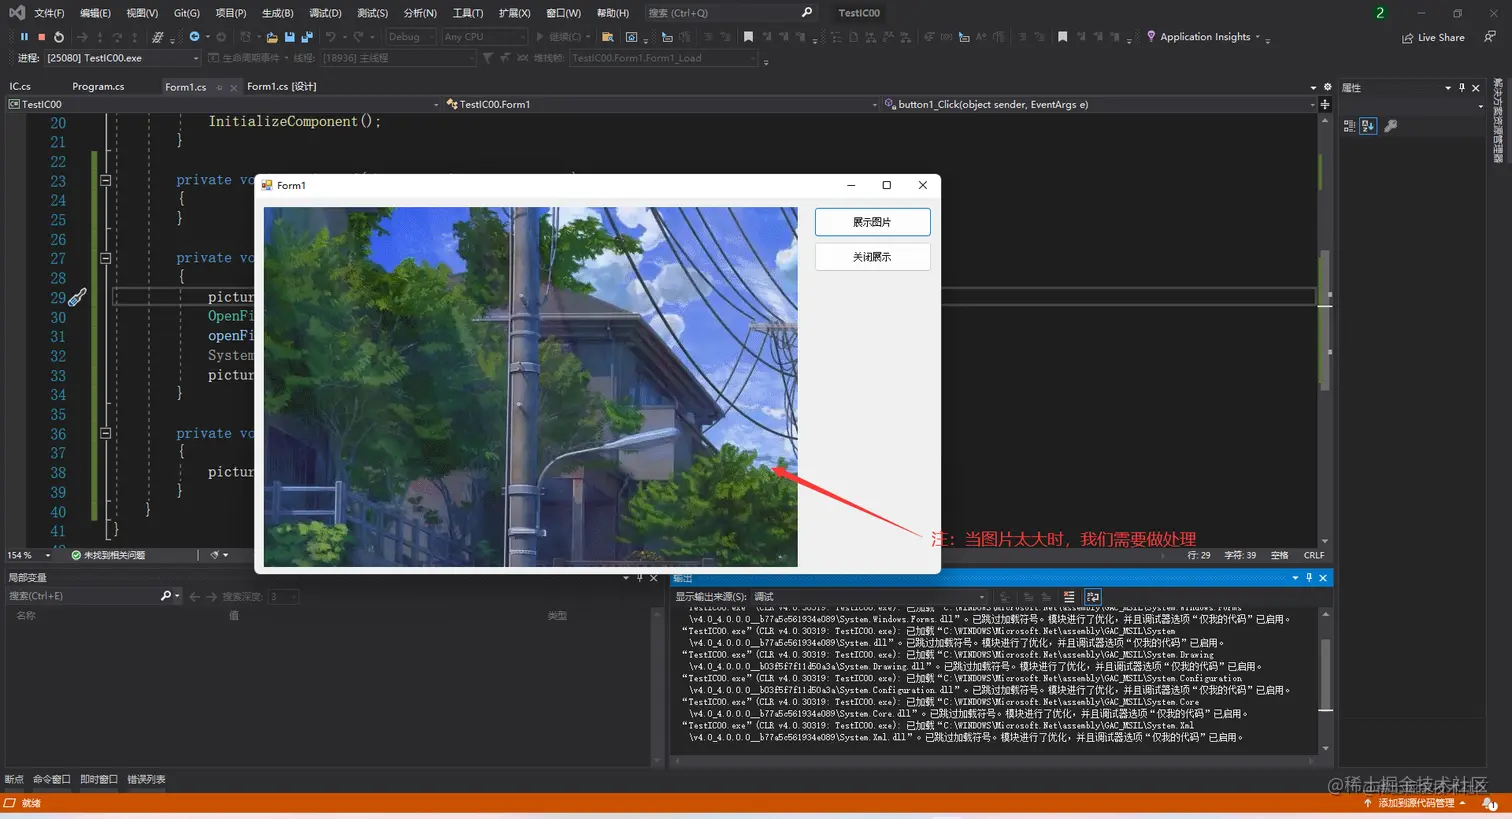Show alphabetical sort in Properties panel
Image resolution: width=1512 pixels, height=819 pixels.
pos(1368,126)
